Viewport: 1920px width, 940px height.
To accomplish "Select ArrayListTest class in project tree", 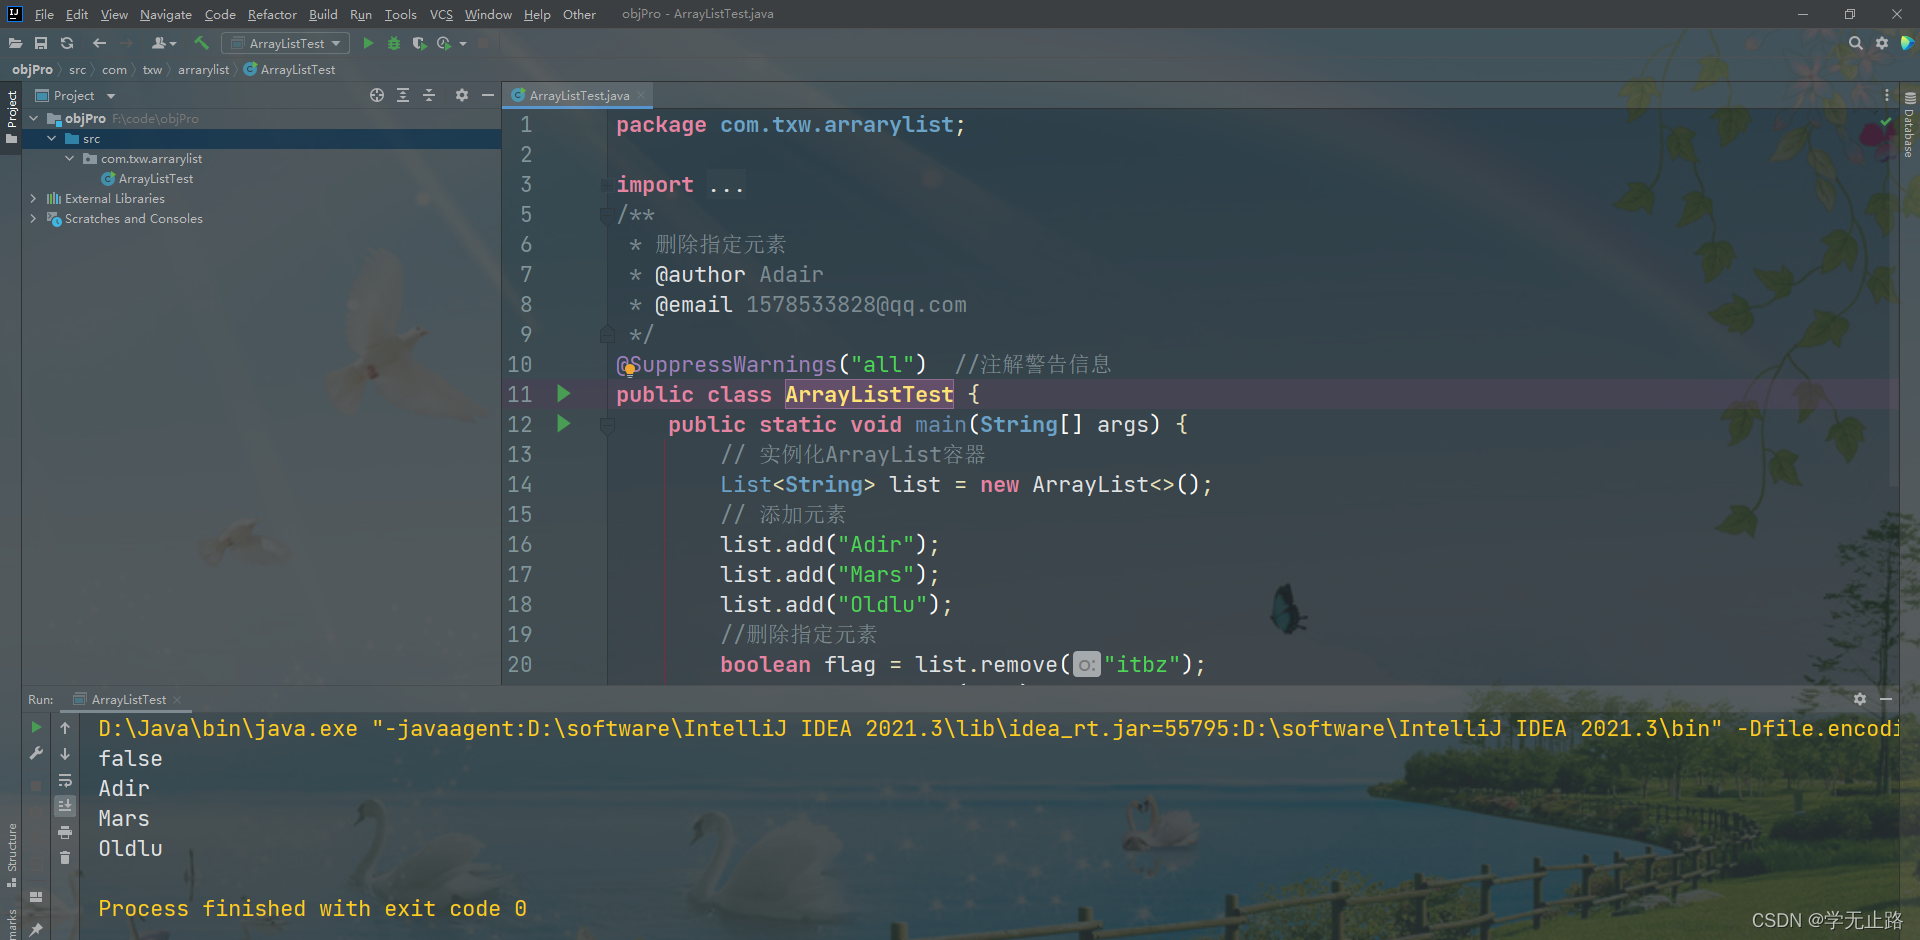I will tap(156, 178).
